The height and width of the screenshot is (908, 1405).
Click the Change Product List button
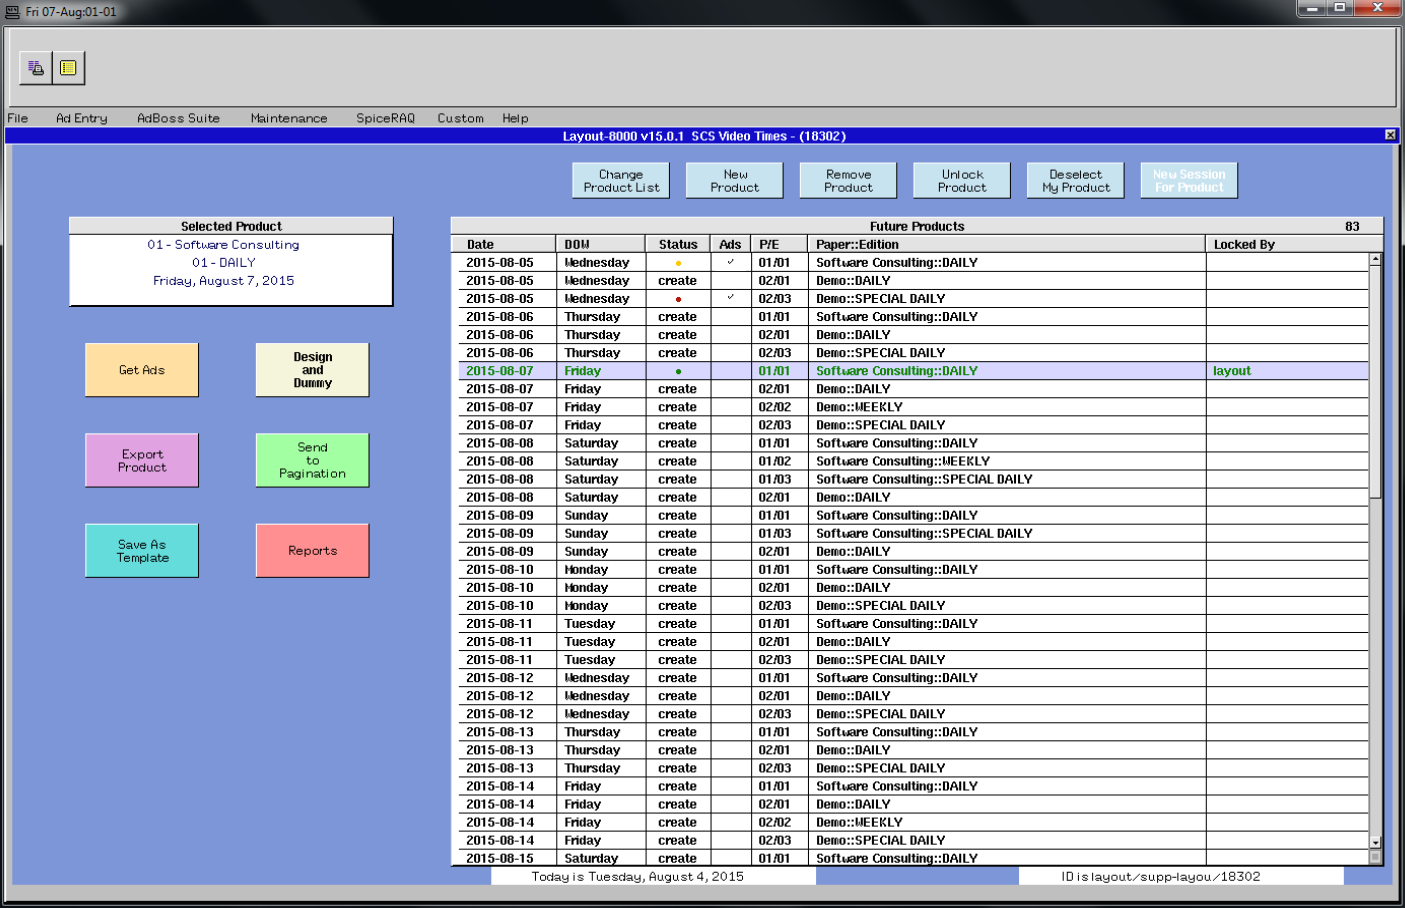[x=621, y=181]
